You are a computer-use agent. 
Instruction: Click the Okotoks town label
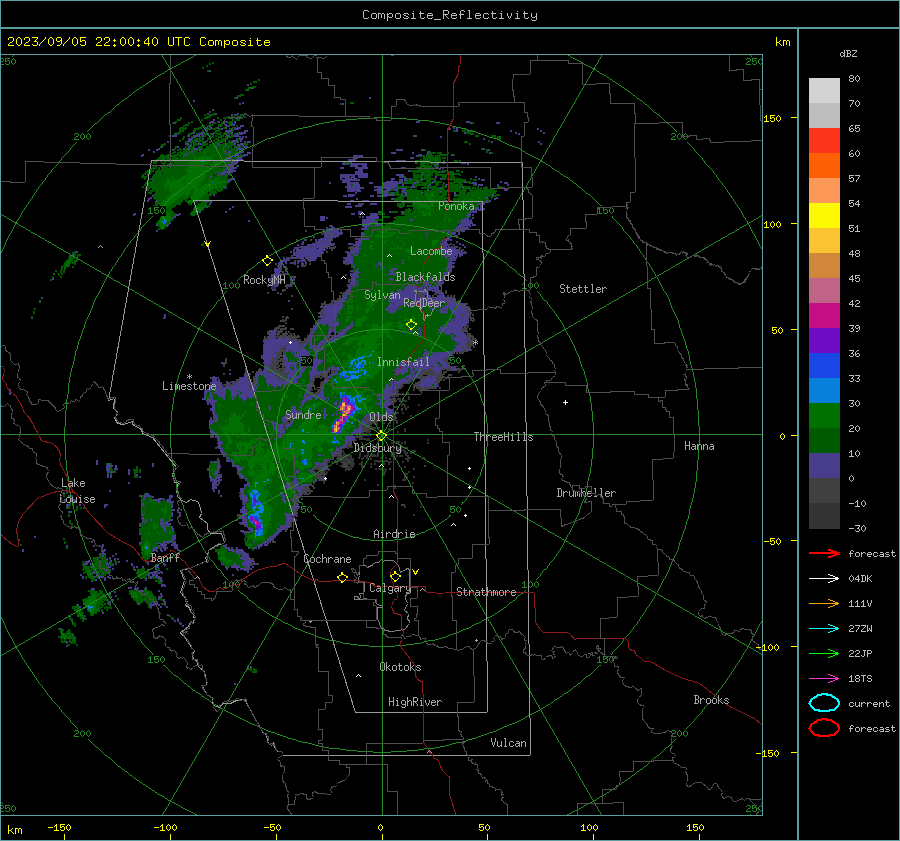click(400, 667)
